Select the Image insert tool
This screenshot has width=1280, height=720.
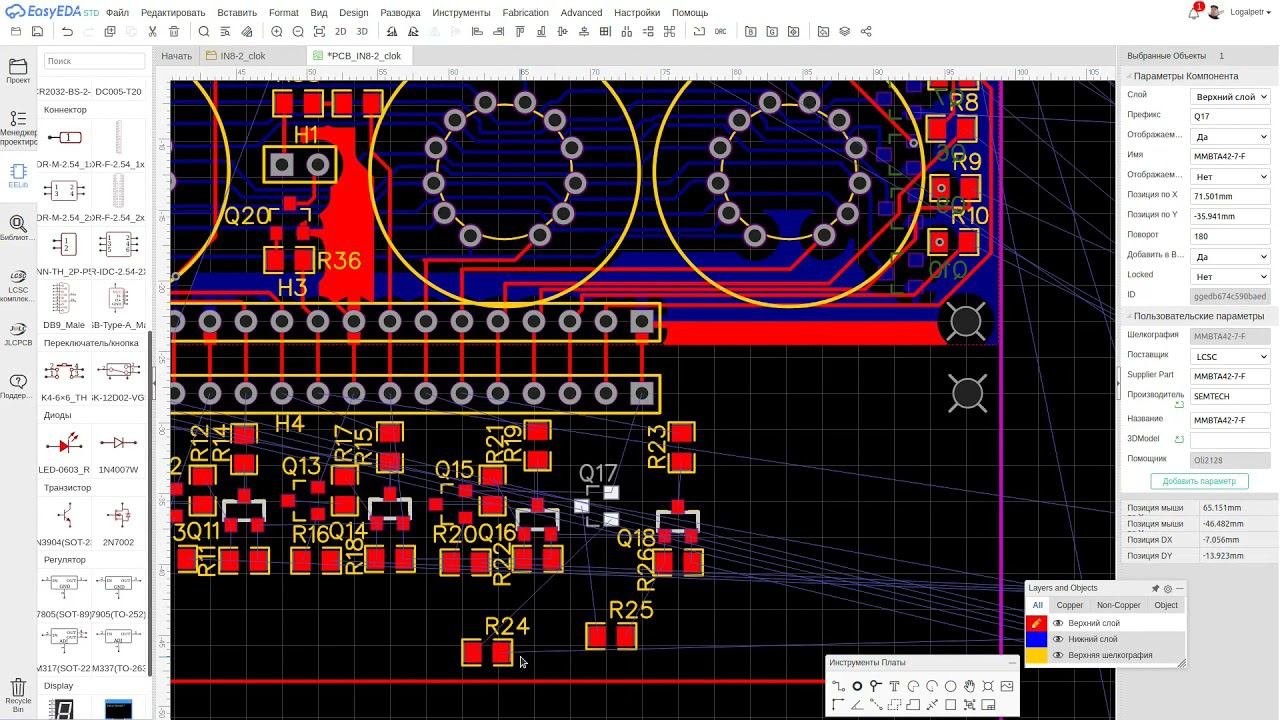tap(1007, 686)
